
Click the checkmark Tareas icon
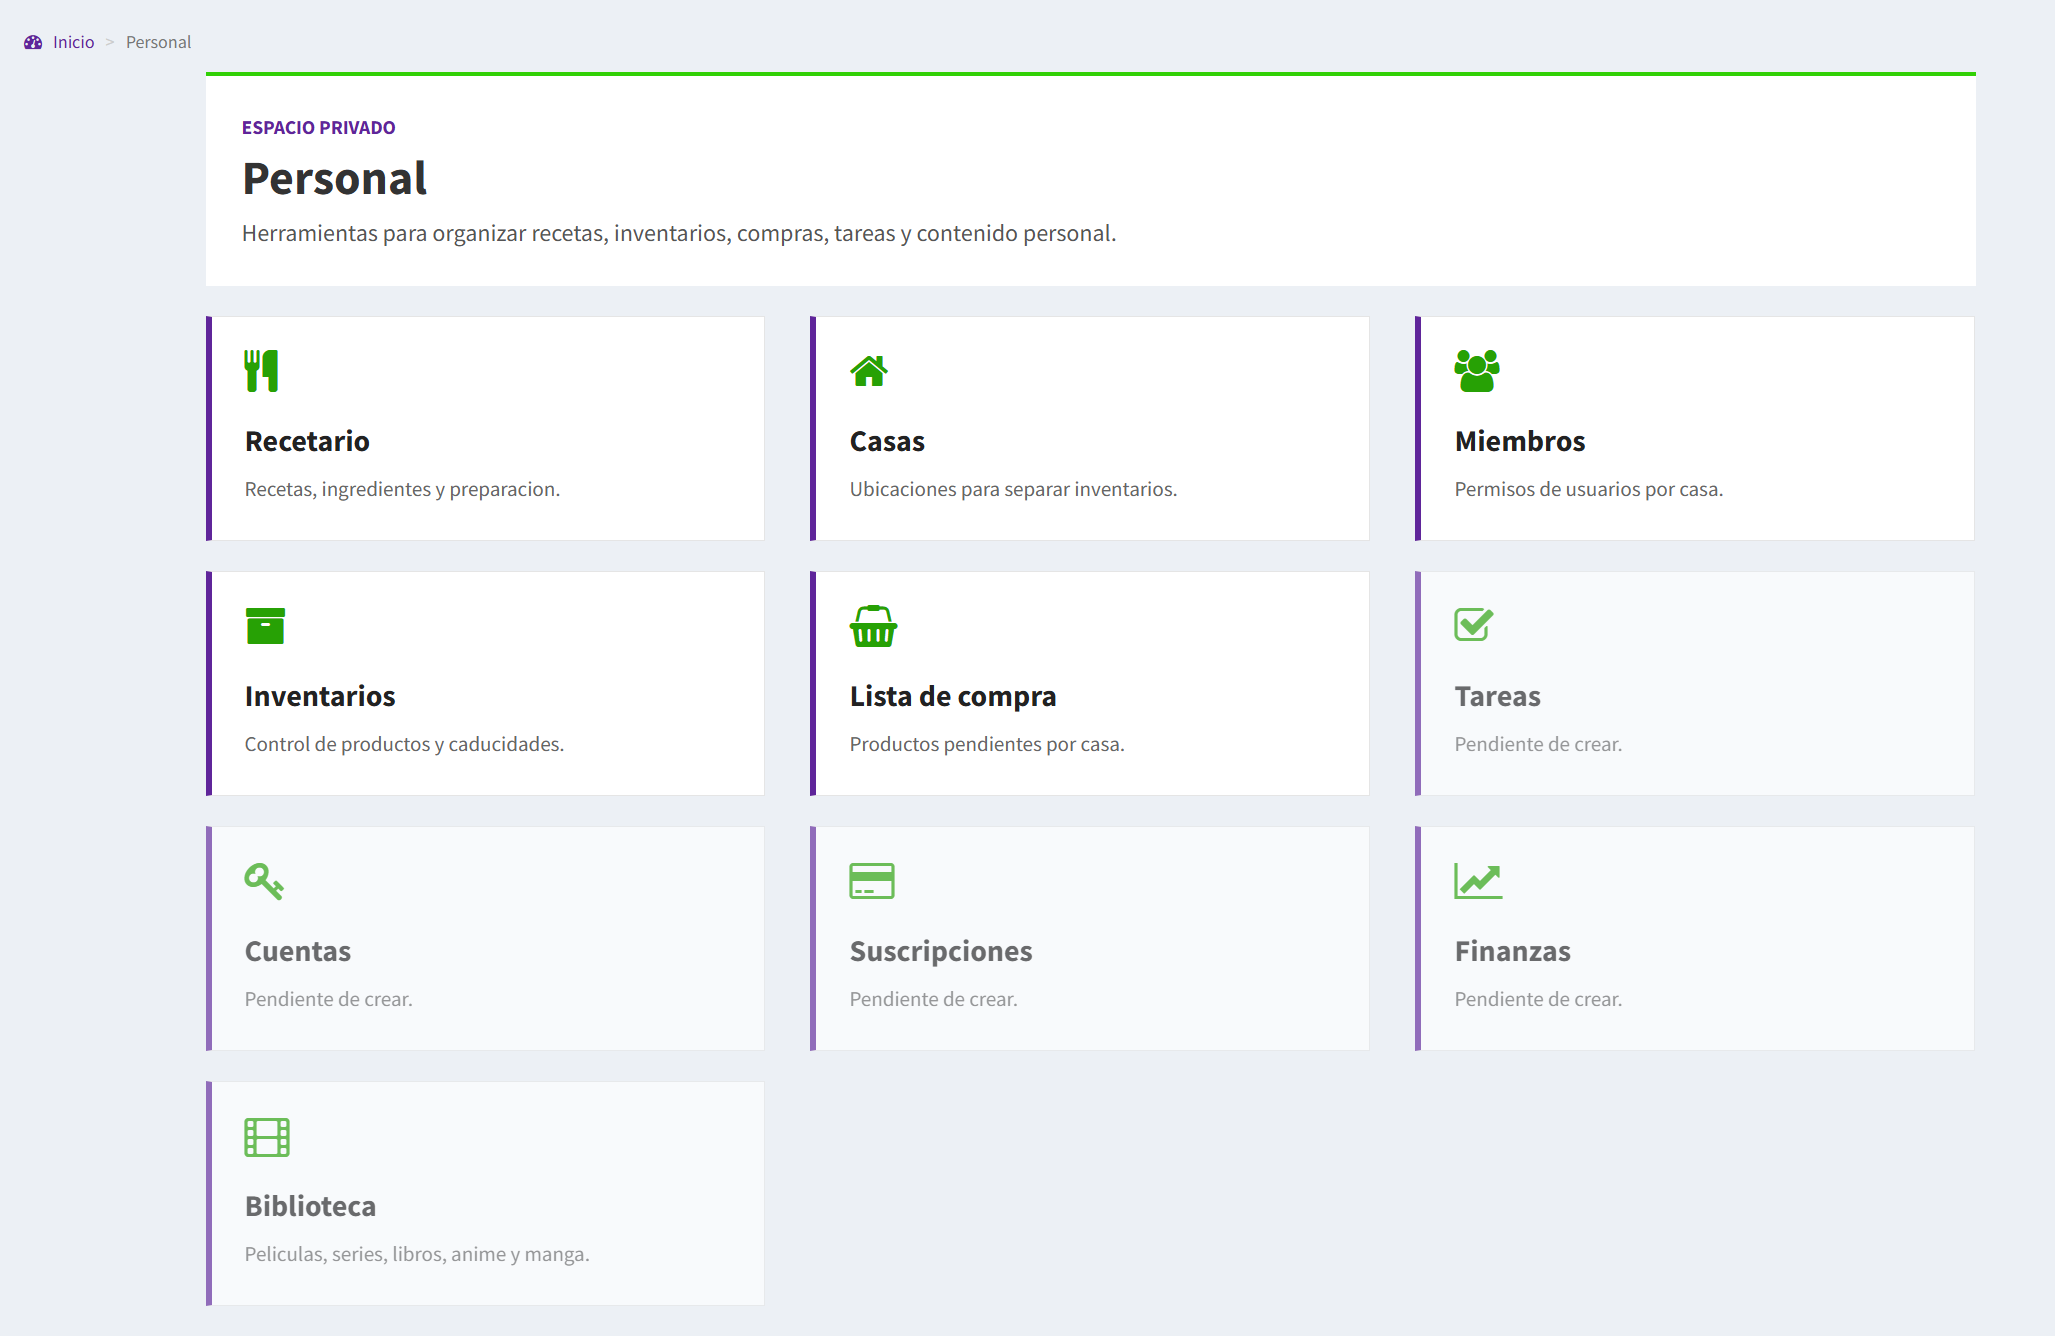tap(1474, 625)
